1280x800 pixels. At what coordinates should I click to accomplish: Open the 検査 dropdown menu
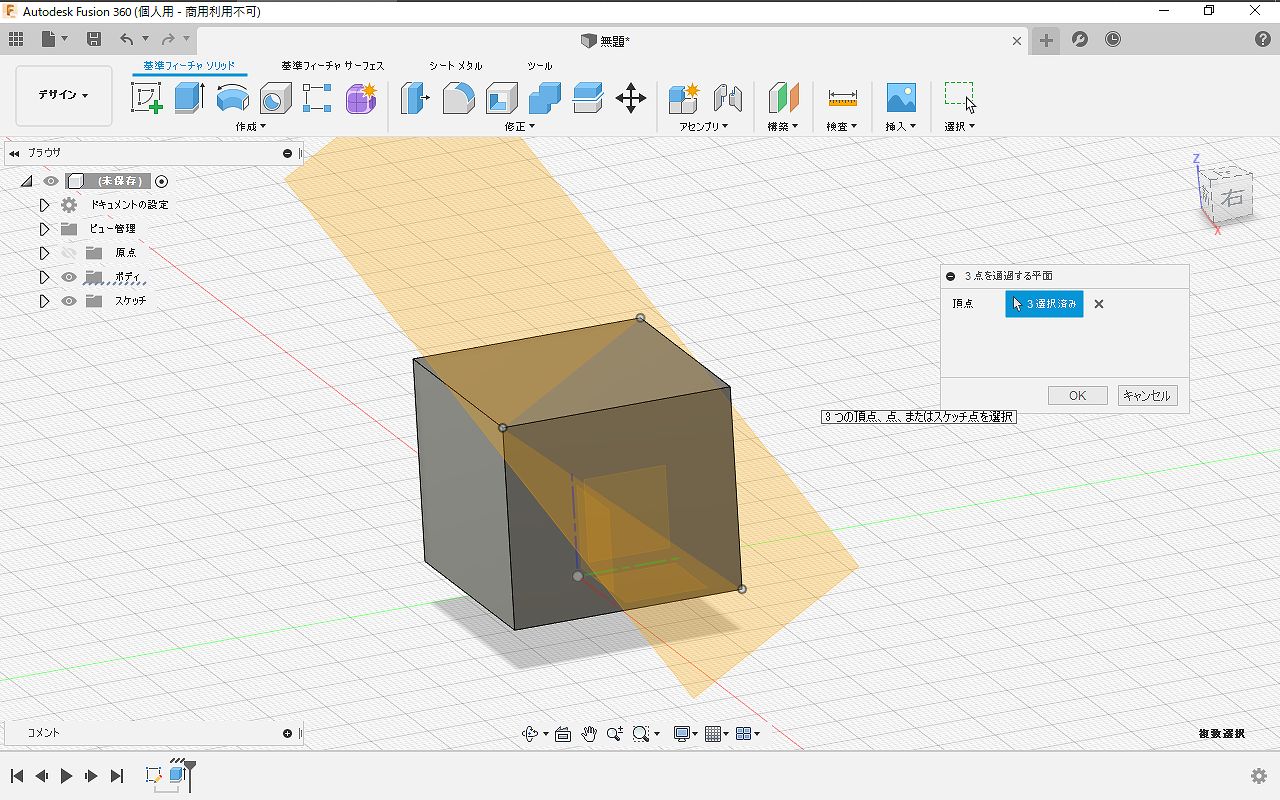842,127
